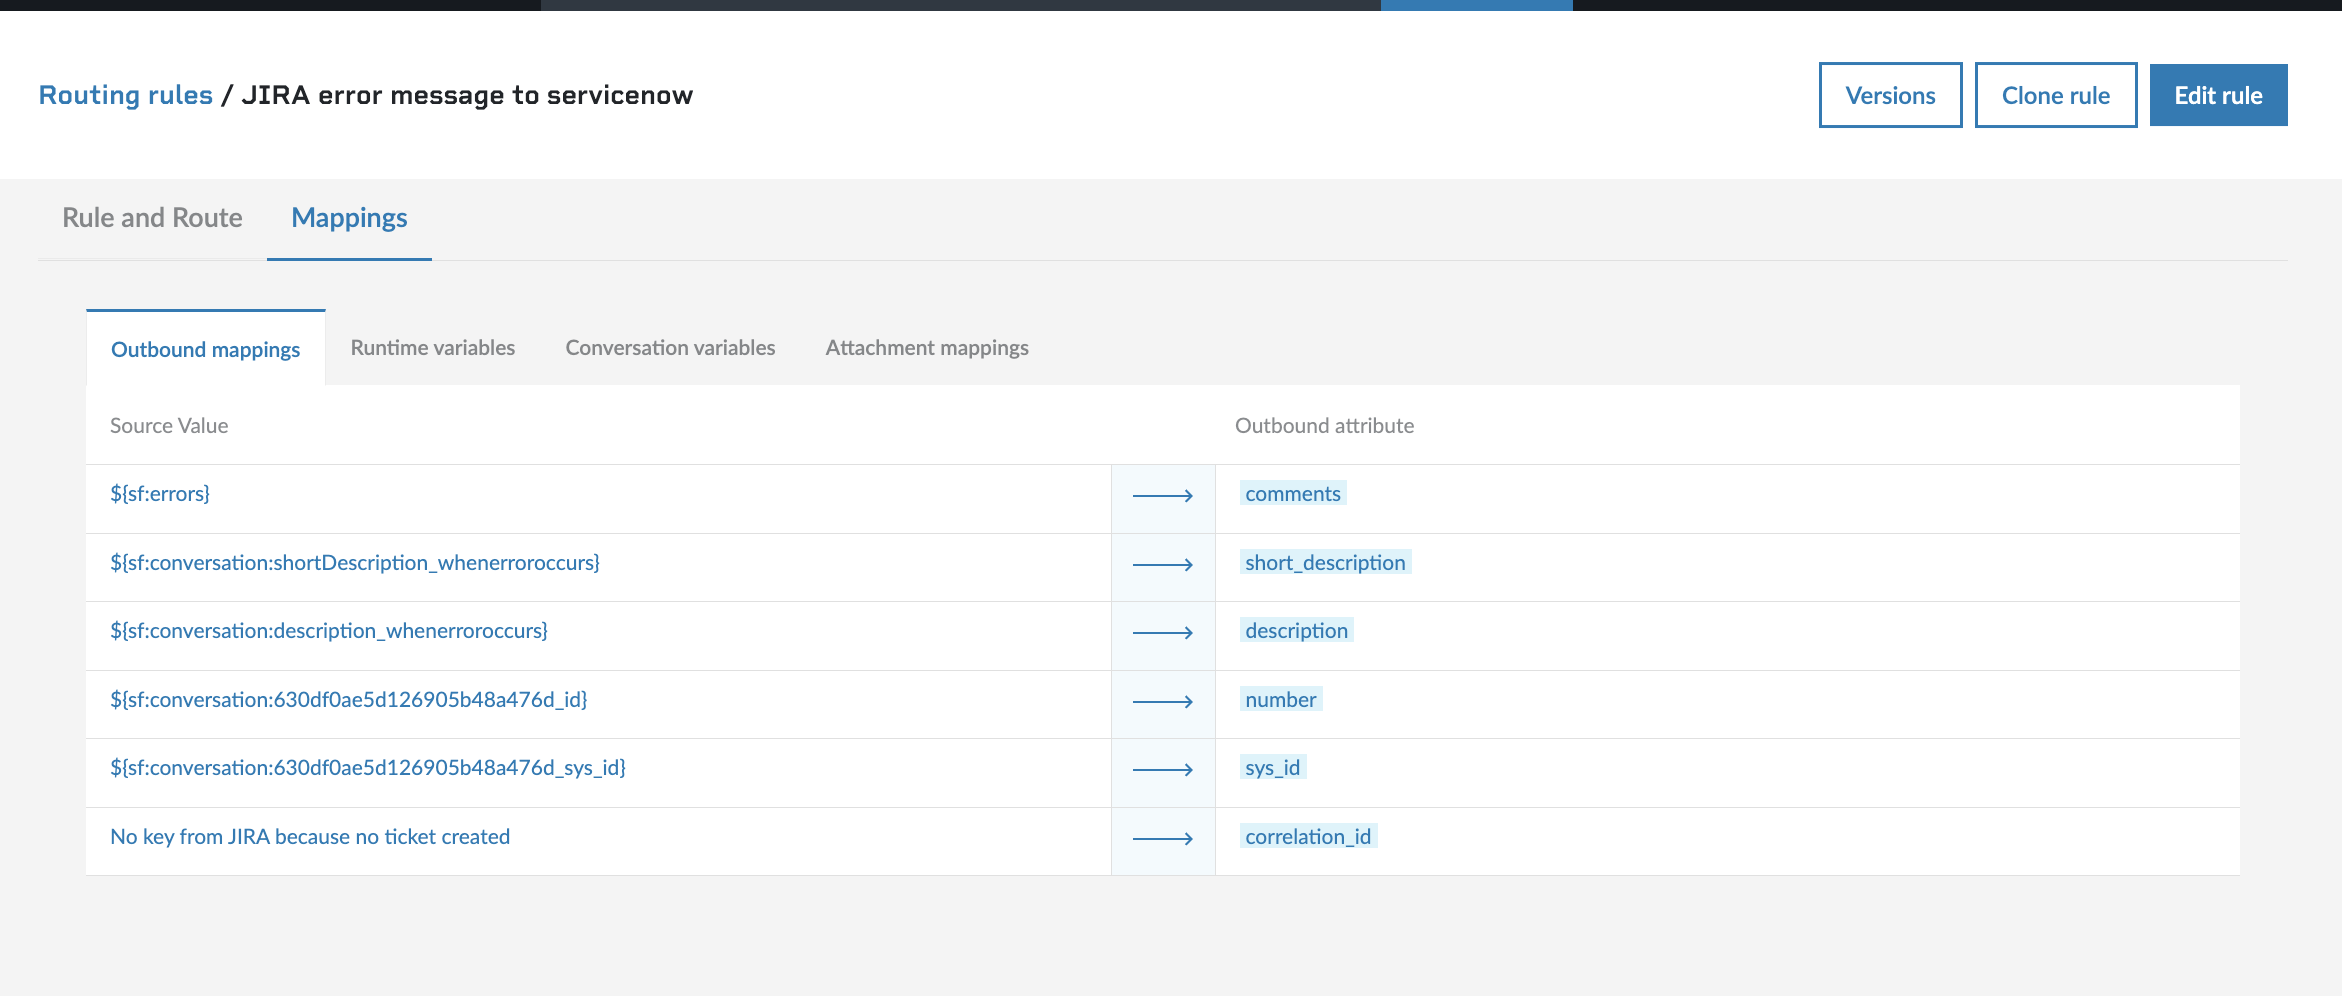Open the Runtime variables sub-tab

[433, 348]
